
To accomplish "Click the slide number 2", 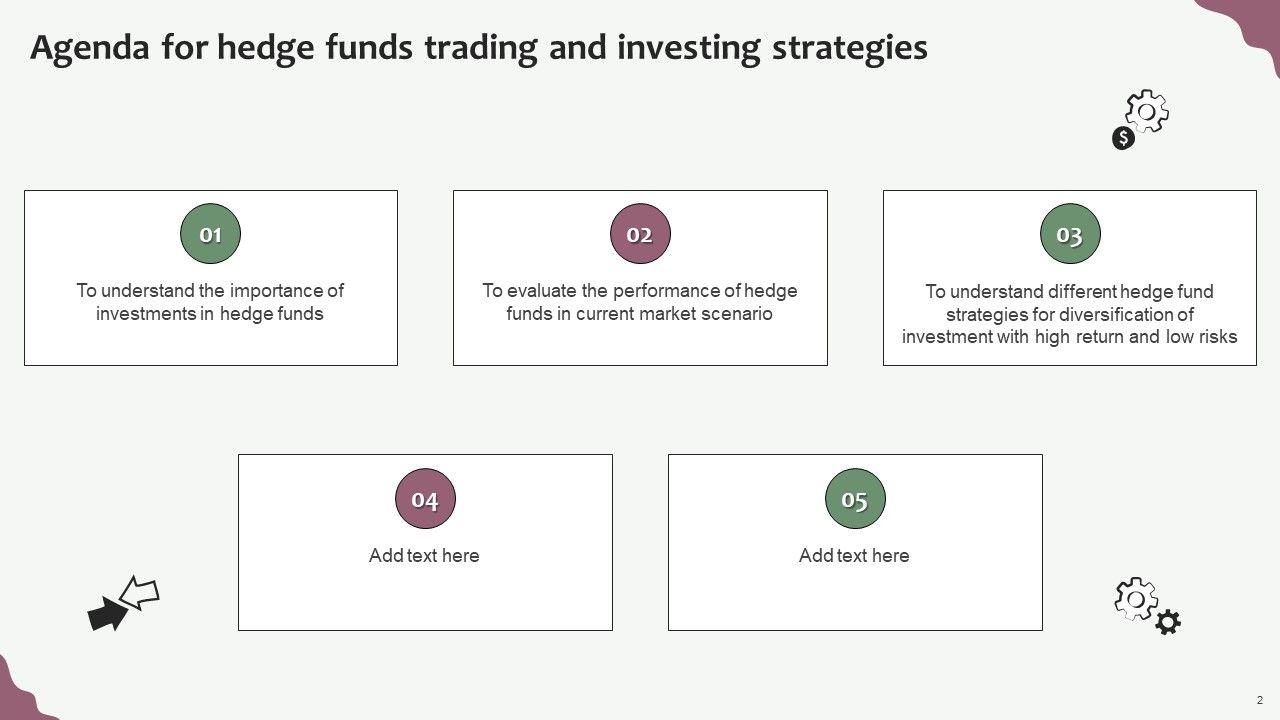I will tap(1259, 699).
